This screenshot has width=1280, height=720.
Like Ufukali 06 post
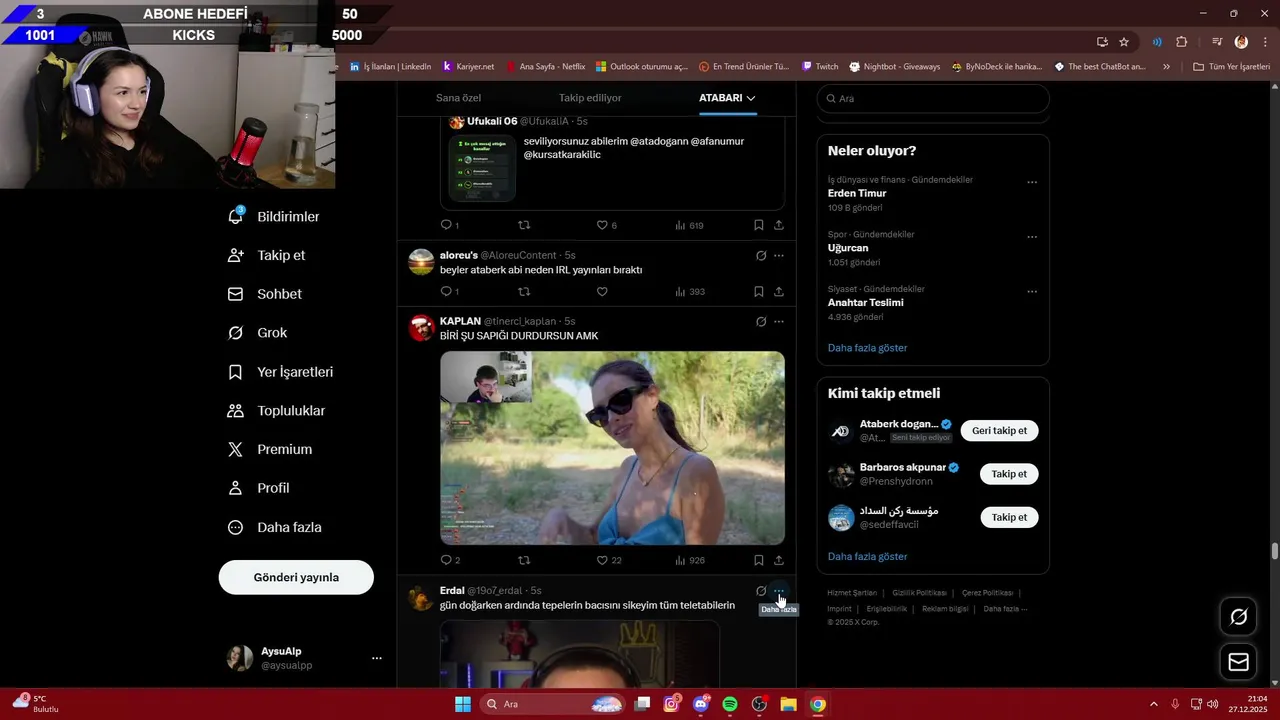[x=606, y=225]
